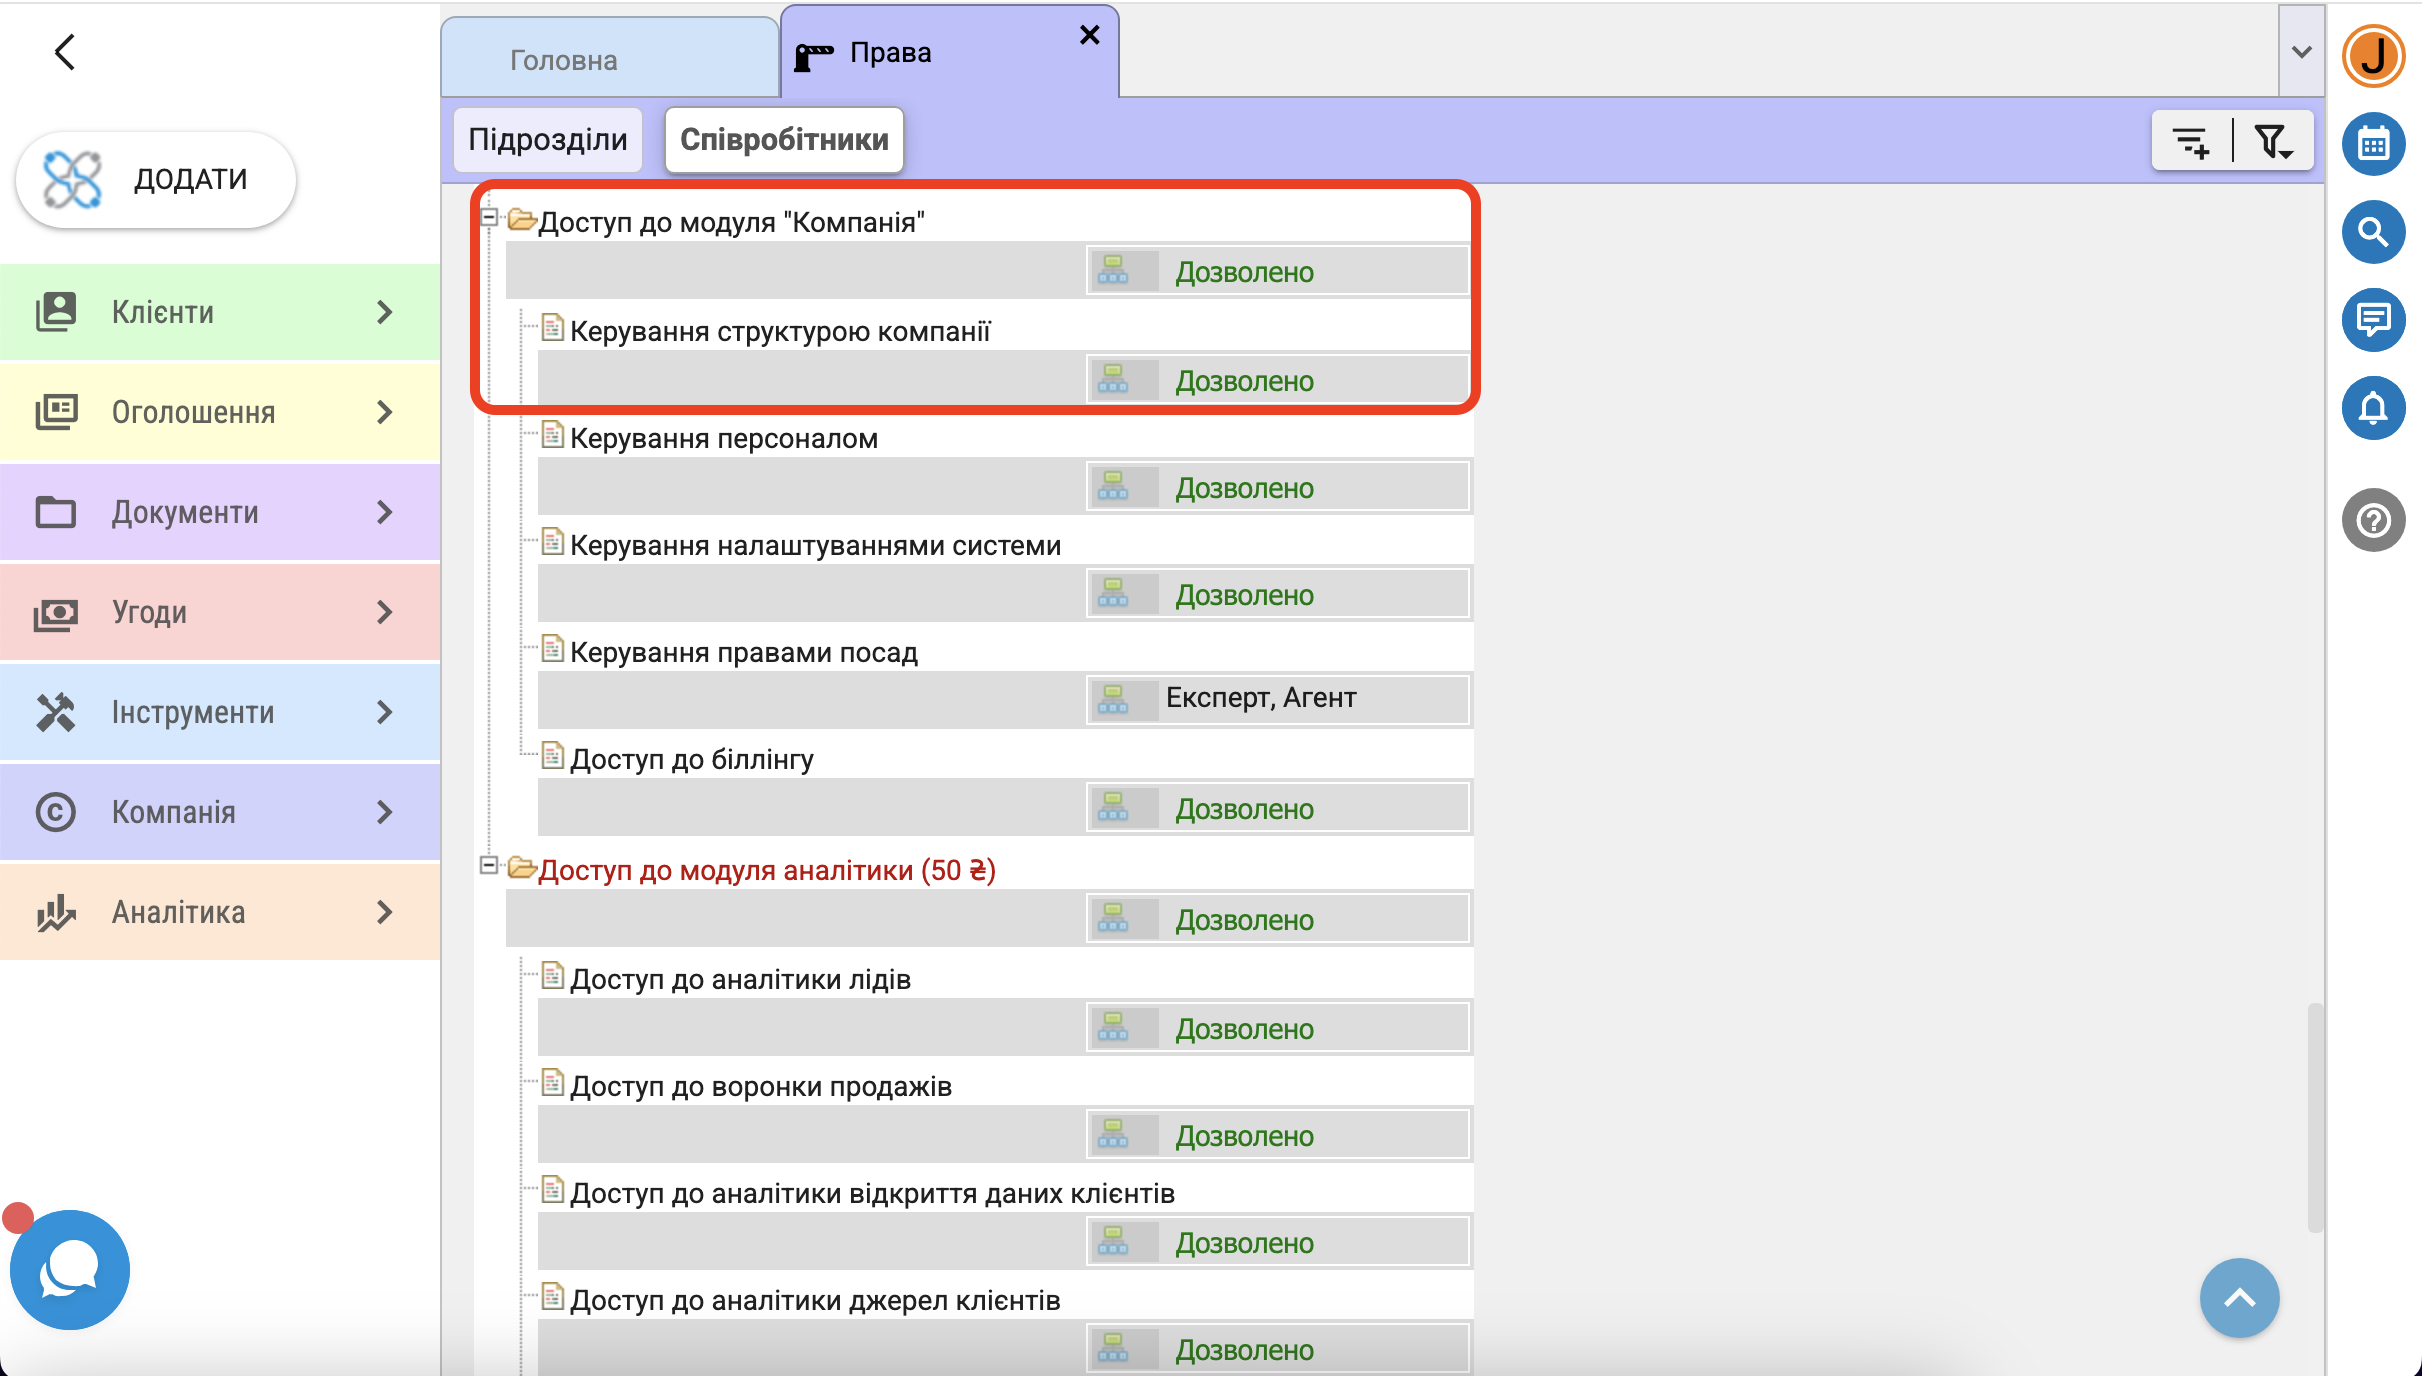Viewport: 2422px width, 1376px height.
Task: Click the scroll-to-top arrow button
Action: (2239, 1298)
